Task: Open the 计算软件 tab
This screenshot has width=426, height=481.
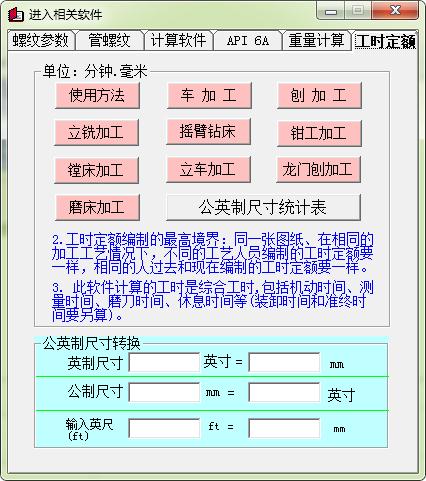Action: pos(179,41)
